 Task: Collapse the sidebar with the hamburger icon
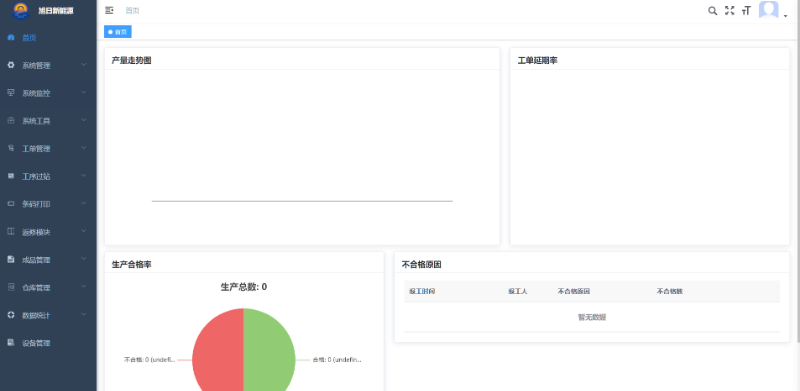click(109, 10)
